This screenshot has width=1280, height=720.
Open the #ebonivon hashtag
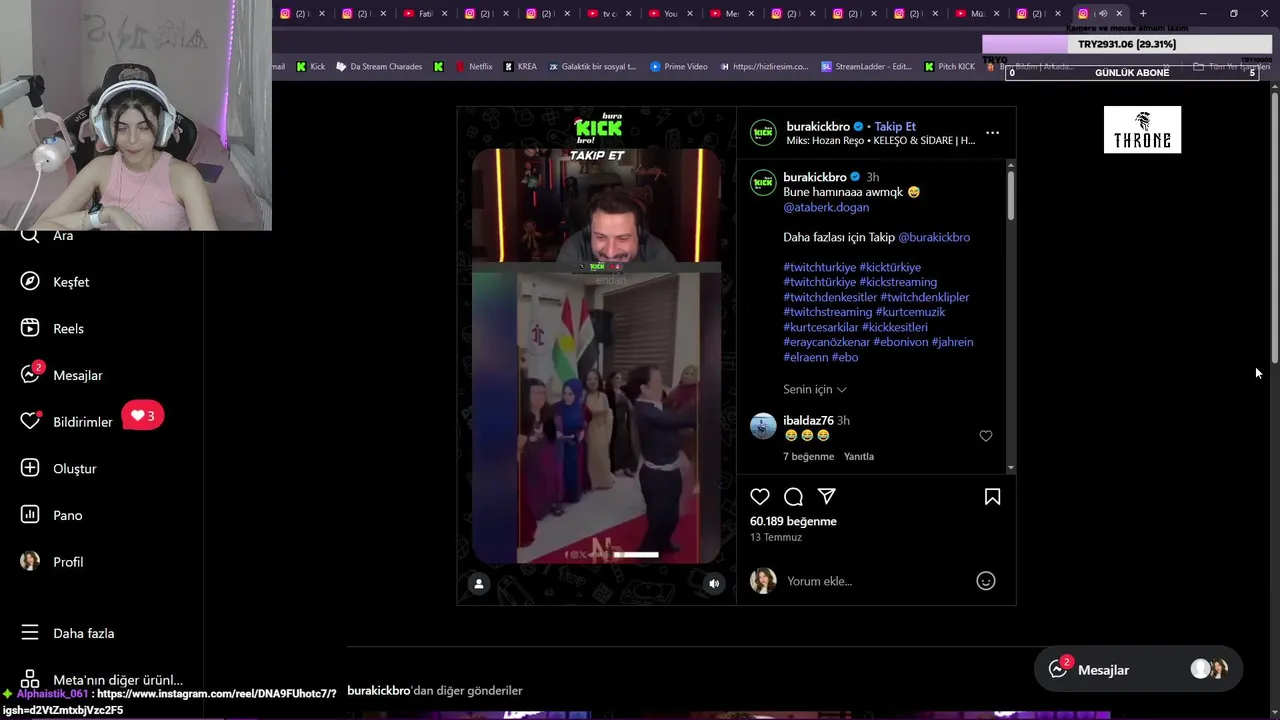(x=900, y=342)
